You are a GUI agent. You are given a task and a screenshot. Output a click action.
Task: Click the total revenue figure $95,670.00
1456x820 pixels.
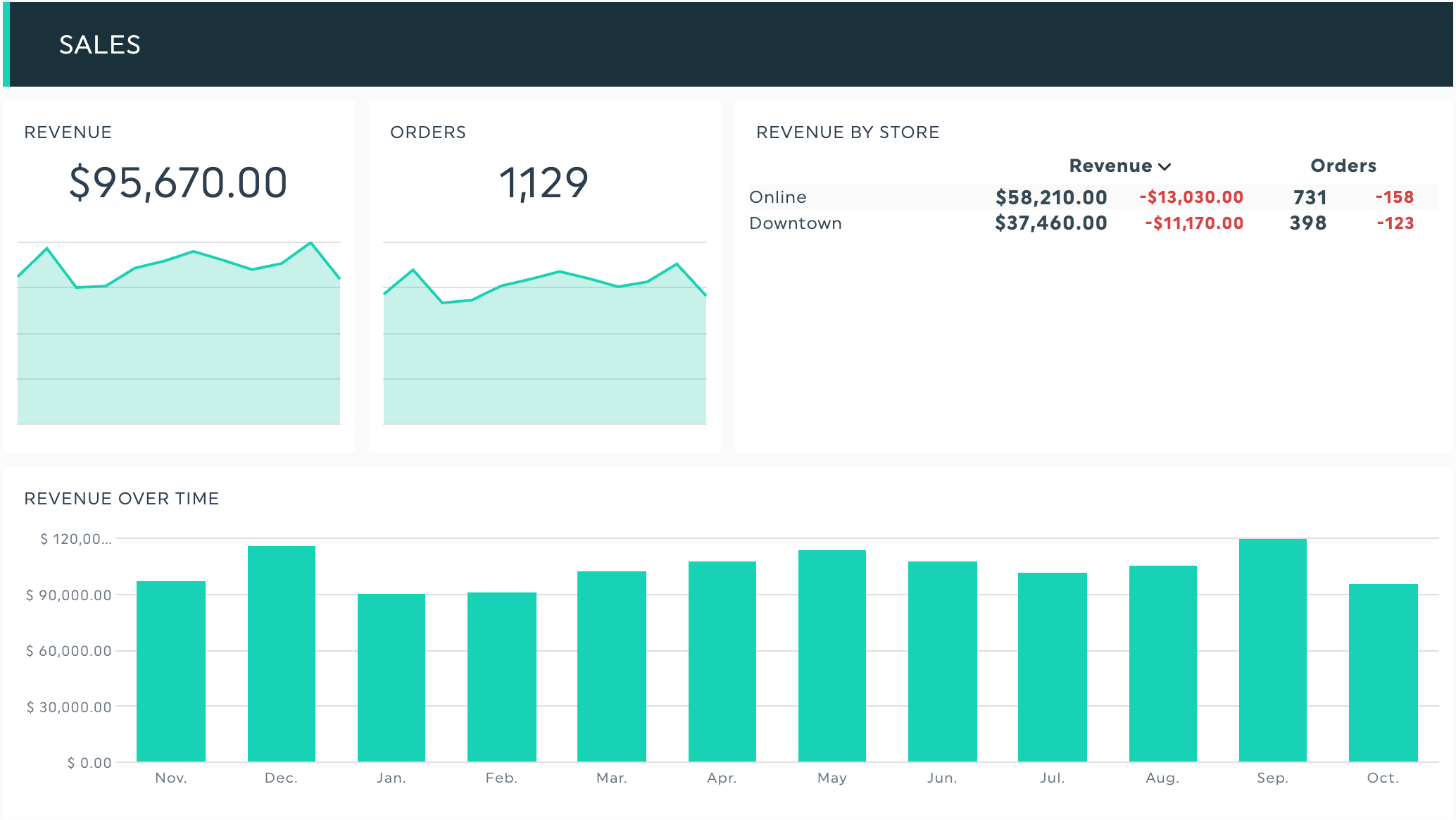pyautogui.click(x=178, y=183)
